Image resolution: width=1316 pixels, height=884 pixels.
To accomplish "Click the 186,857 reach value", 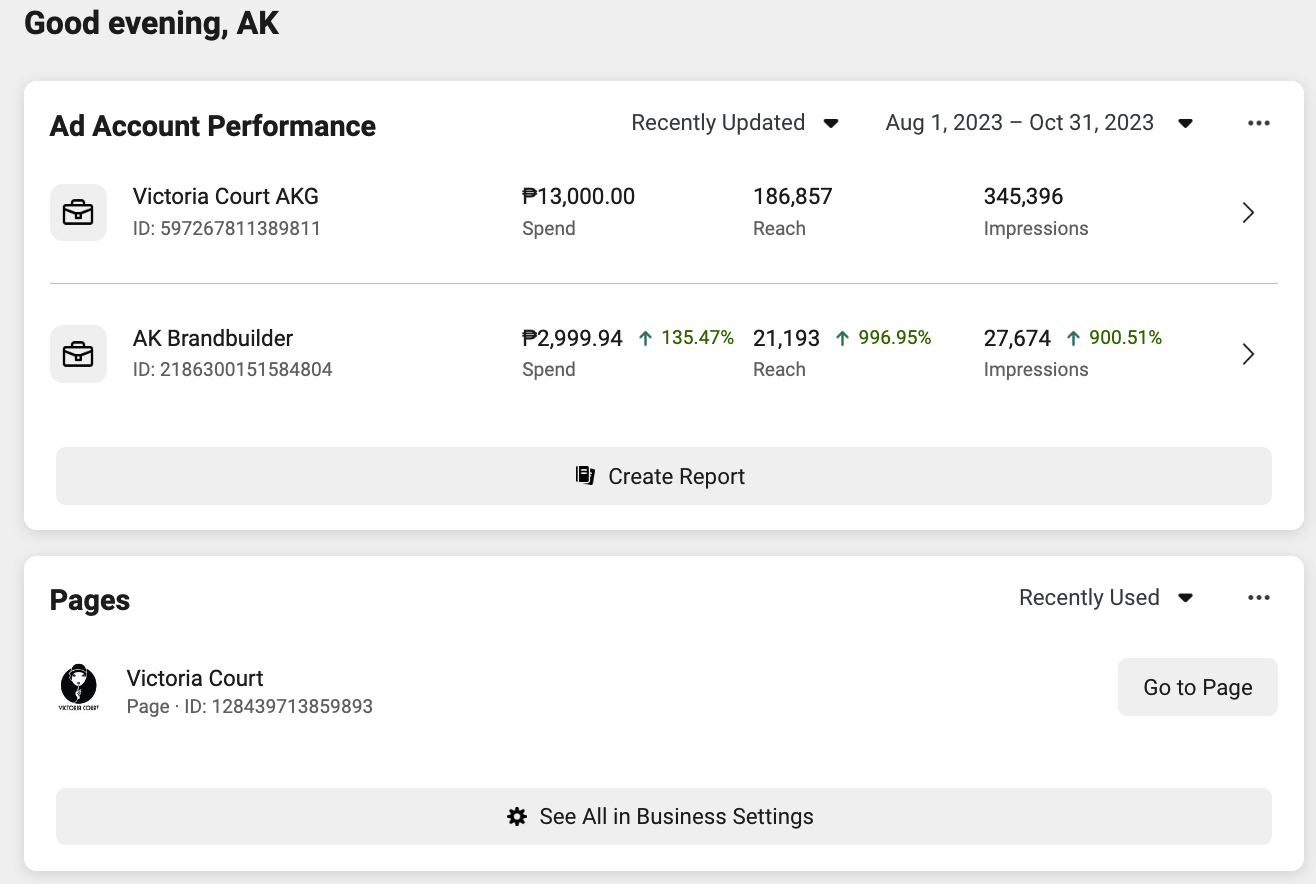I will [x=793, y=196].
